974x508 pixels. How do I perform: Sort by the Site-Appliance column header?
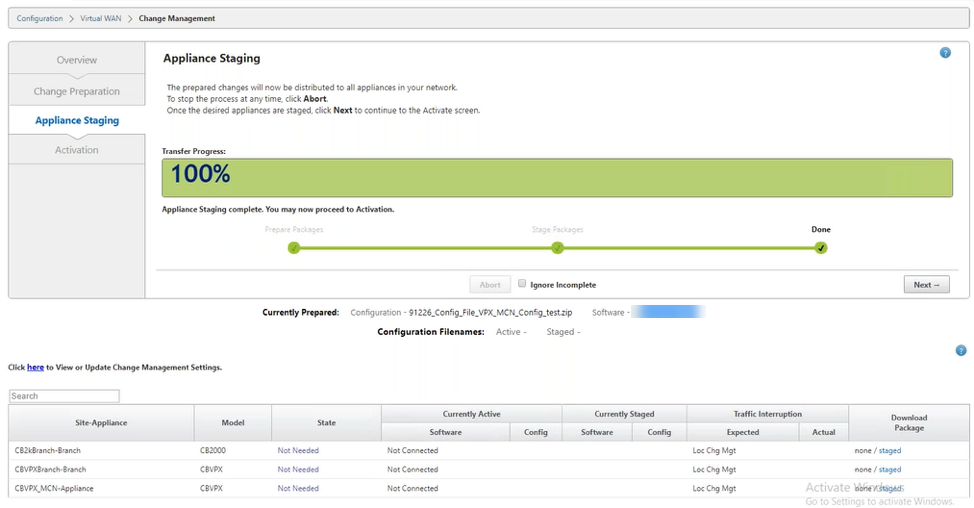click(101, 423)
